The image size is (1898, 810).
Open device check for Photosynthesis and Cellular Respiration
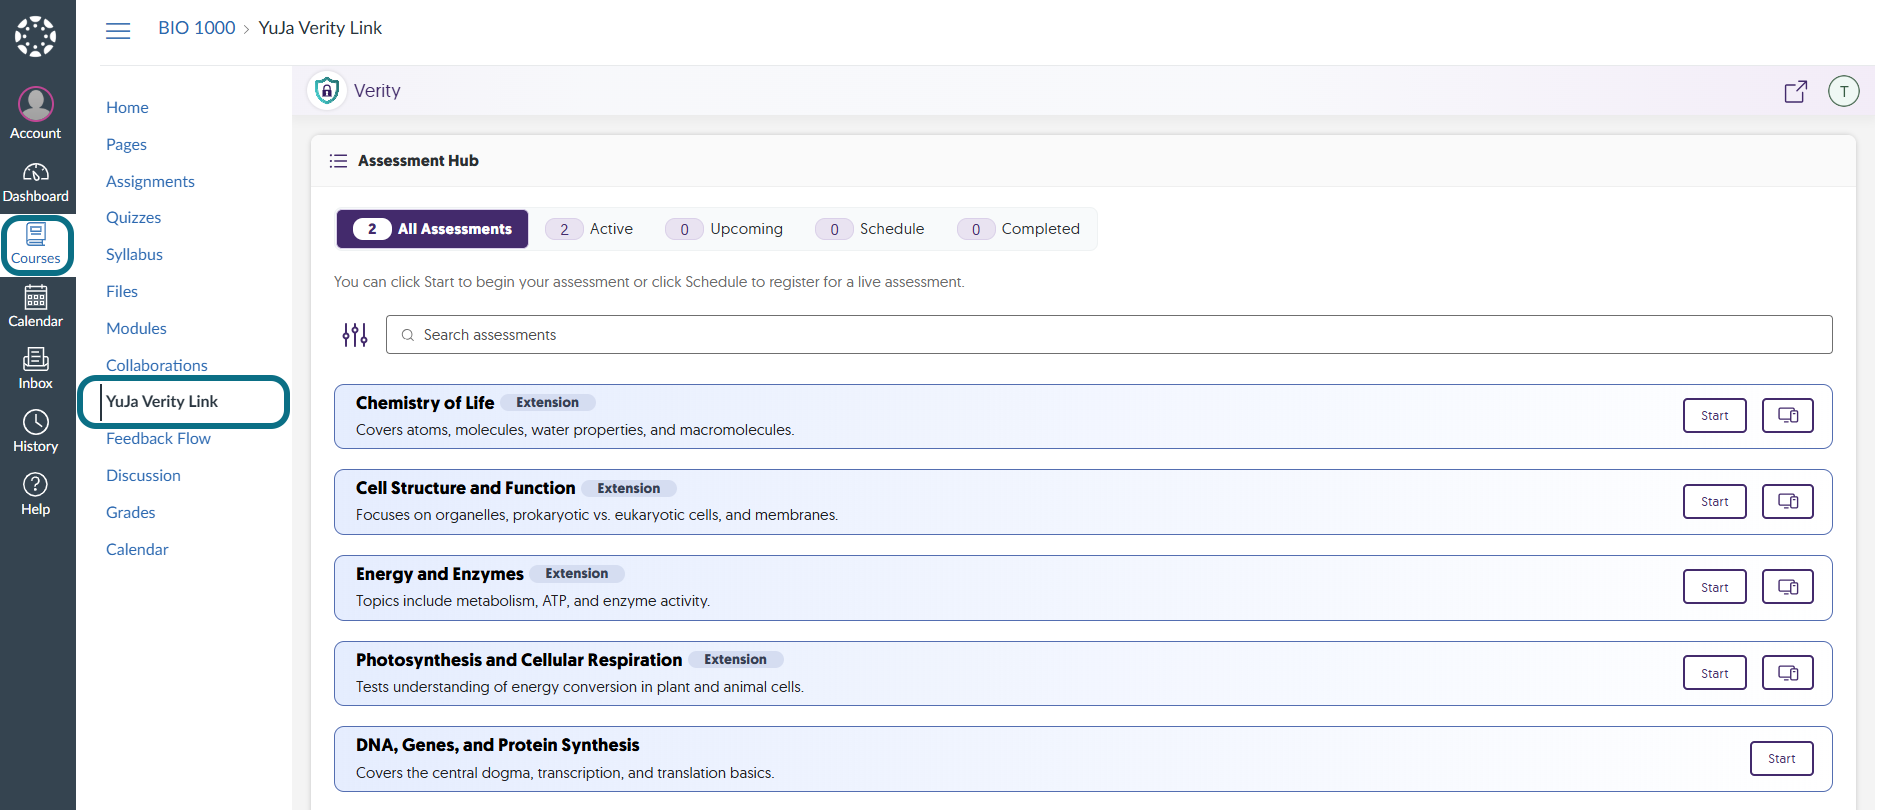[1788, 674]
